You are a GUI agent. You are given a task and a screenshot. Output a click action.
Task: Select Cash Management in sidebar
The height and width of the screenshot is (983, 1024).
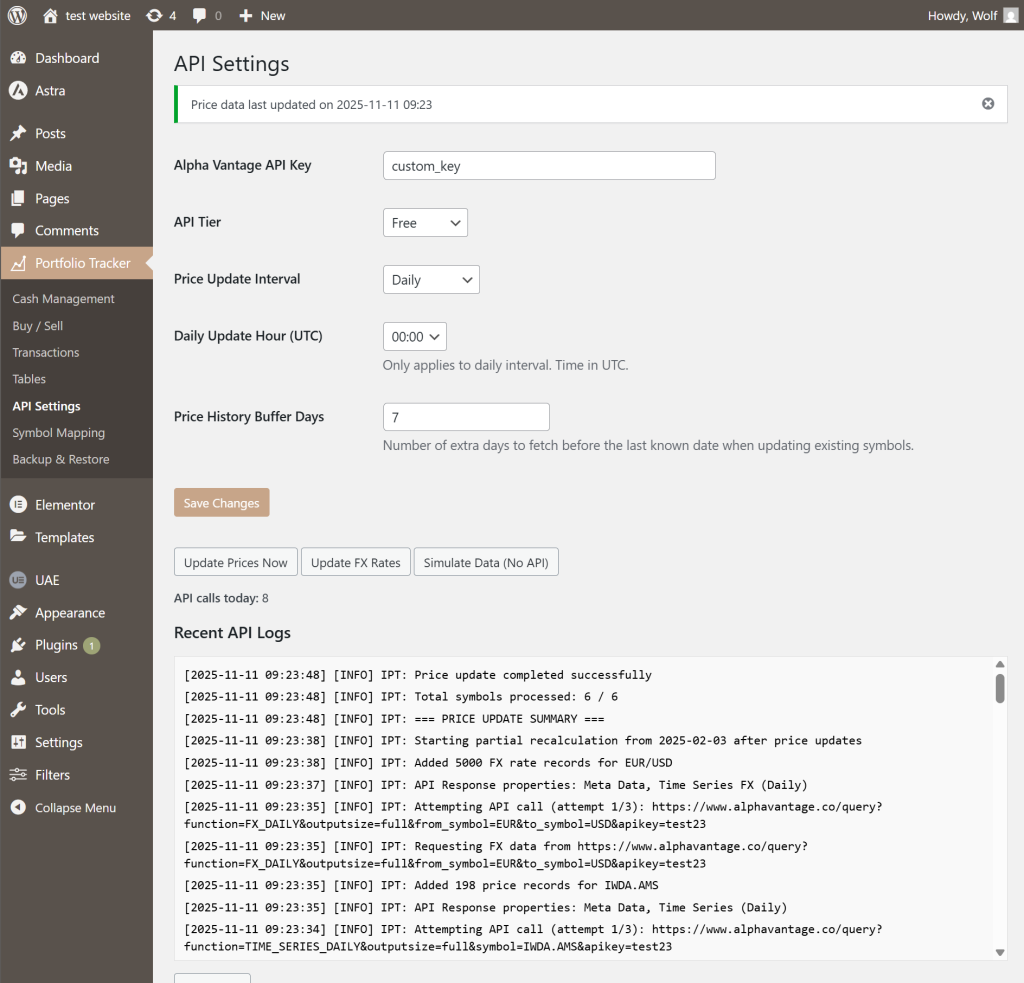(x=63, y=299)
